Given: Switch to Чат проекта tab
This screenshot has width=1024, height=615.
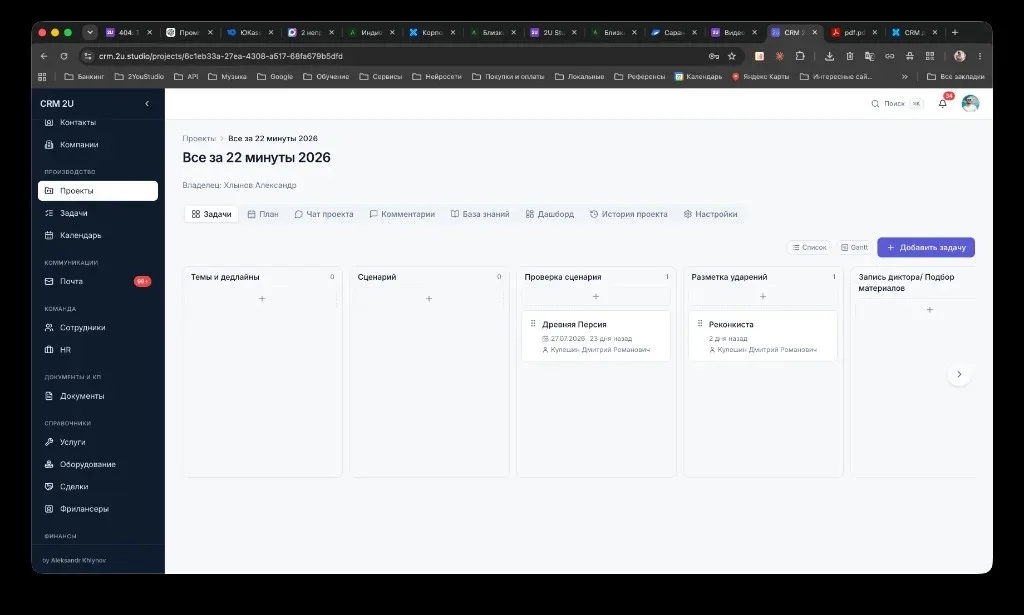Looking at the screenshot, I should point(324,214).
